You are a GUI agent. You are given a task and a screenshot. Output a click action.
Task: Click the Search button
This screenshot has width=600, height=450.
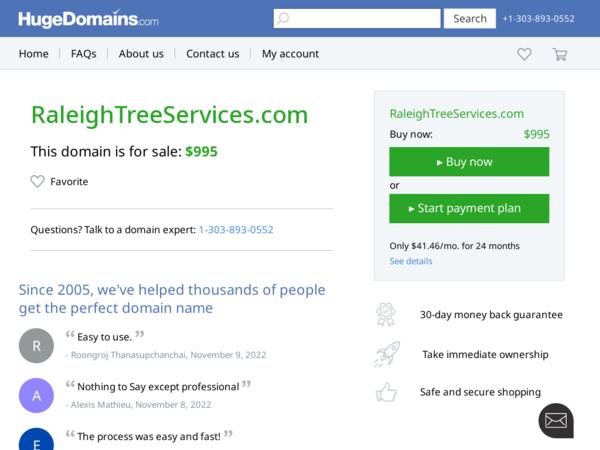click(470, 18)
